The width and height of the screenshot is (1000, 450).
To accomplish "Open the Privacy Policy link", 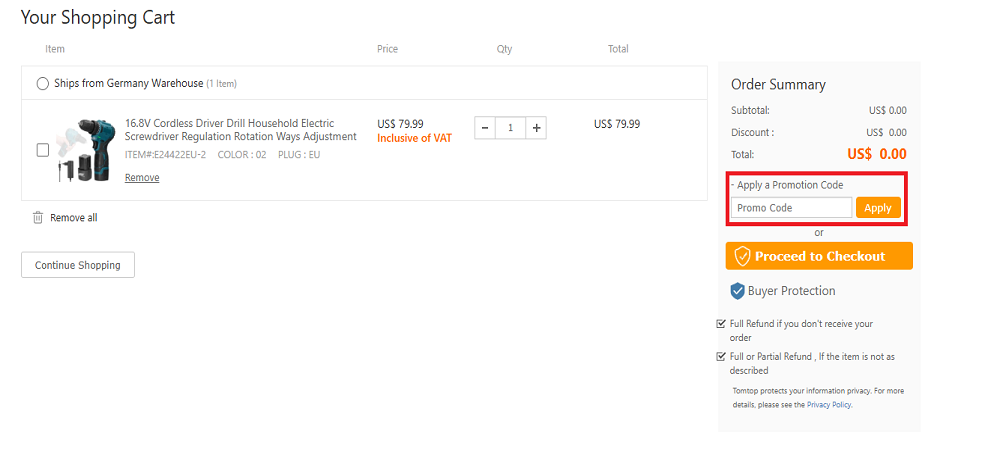I will tap(829, 405).
